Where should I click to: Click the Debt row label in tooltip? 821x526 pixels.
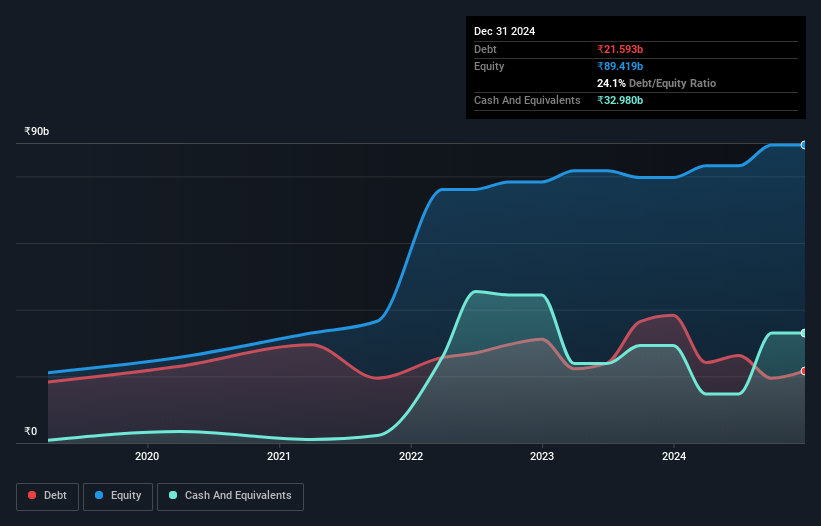(485, 49)
